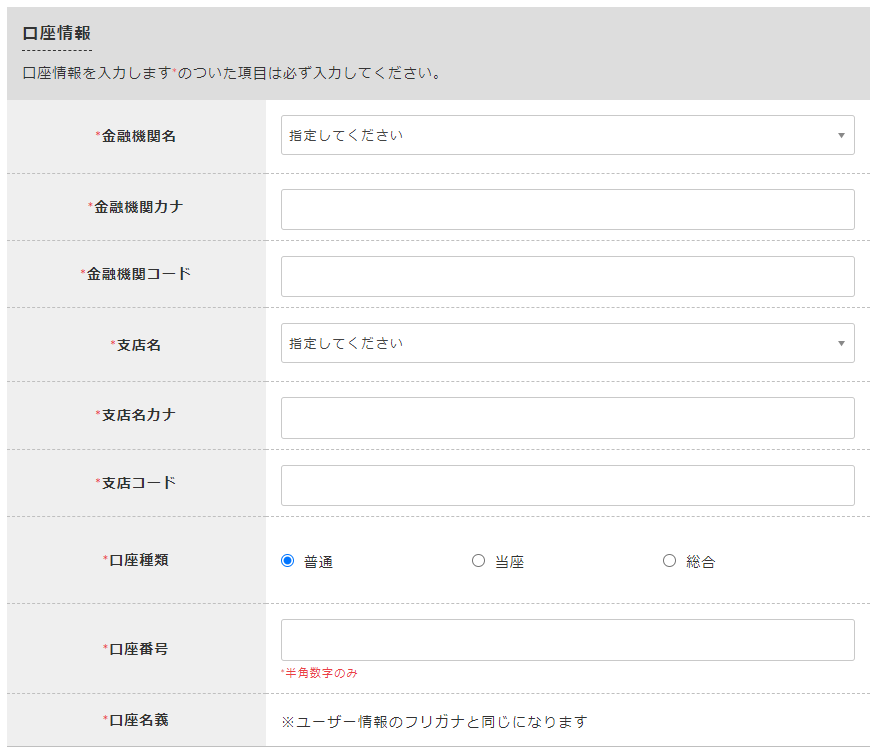880x753 pixels.
Task: Click the 支店コード input field
Action: [x=566, y=485]
